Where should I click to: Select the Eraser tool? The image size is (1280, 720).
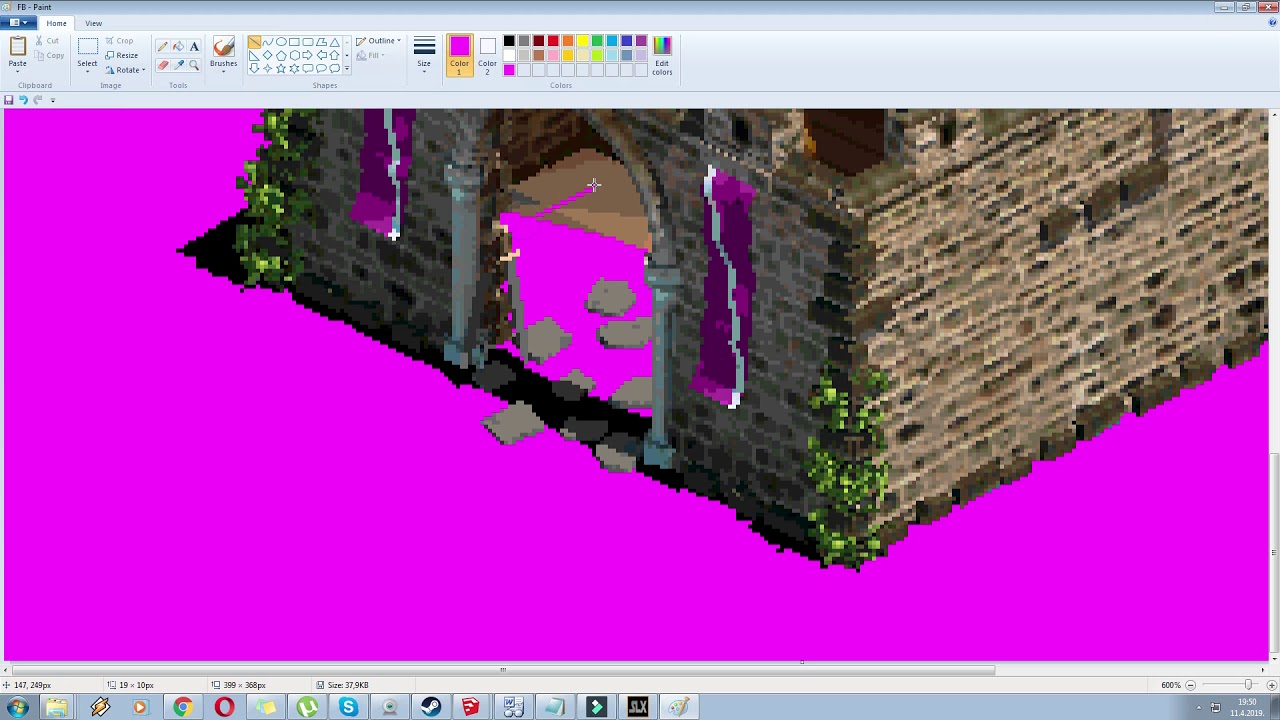point(163,65)
